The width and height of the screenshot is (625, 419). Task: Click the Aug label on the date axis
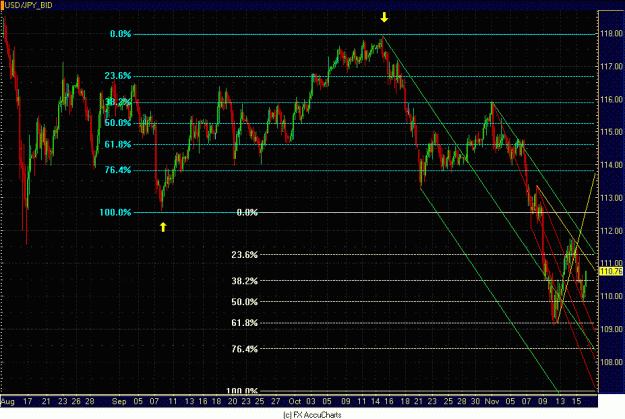click(8, 401)
